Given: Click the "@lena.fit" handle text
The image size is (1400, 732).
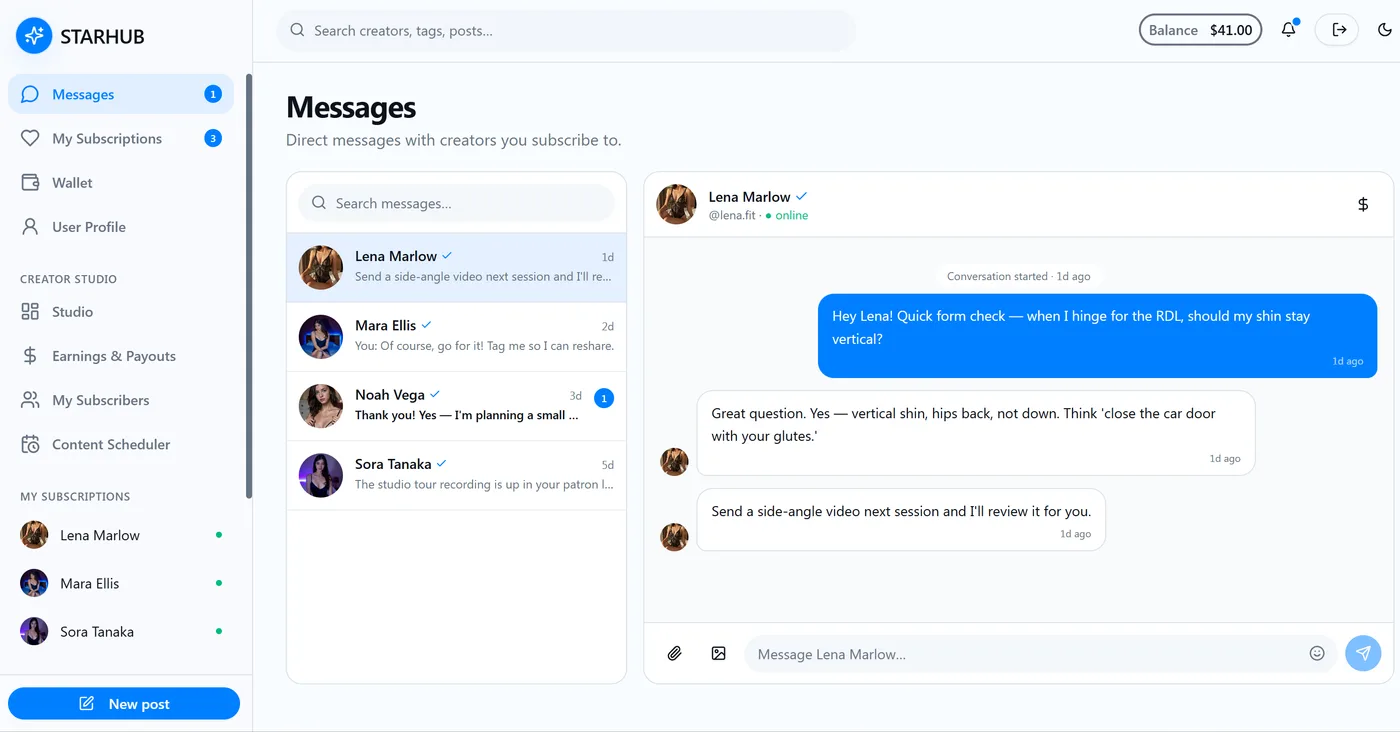Looking at the screenshot, I should point(732,215).
